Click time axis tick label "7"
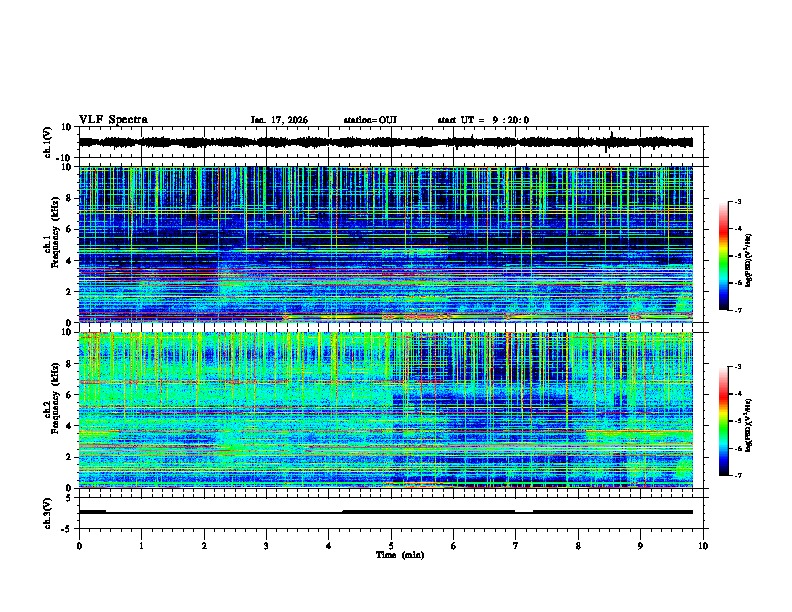The image size is (792, 612). (516, 546)
